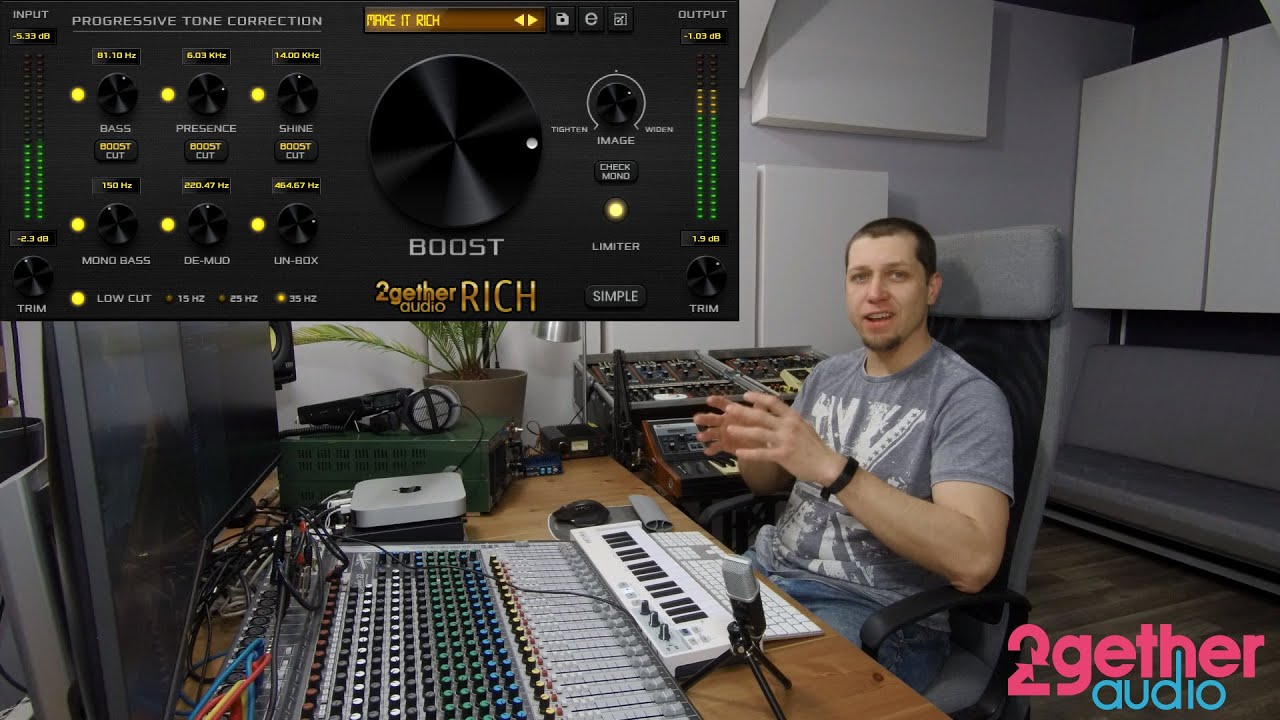Click the output level meter

pos(706,136)
